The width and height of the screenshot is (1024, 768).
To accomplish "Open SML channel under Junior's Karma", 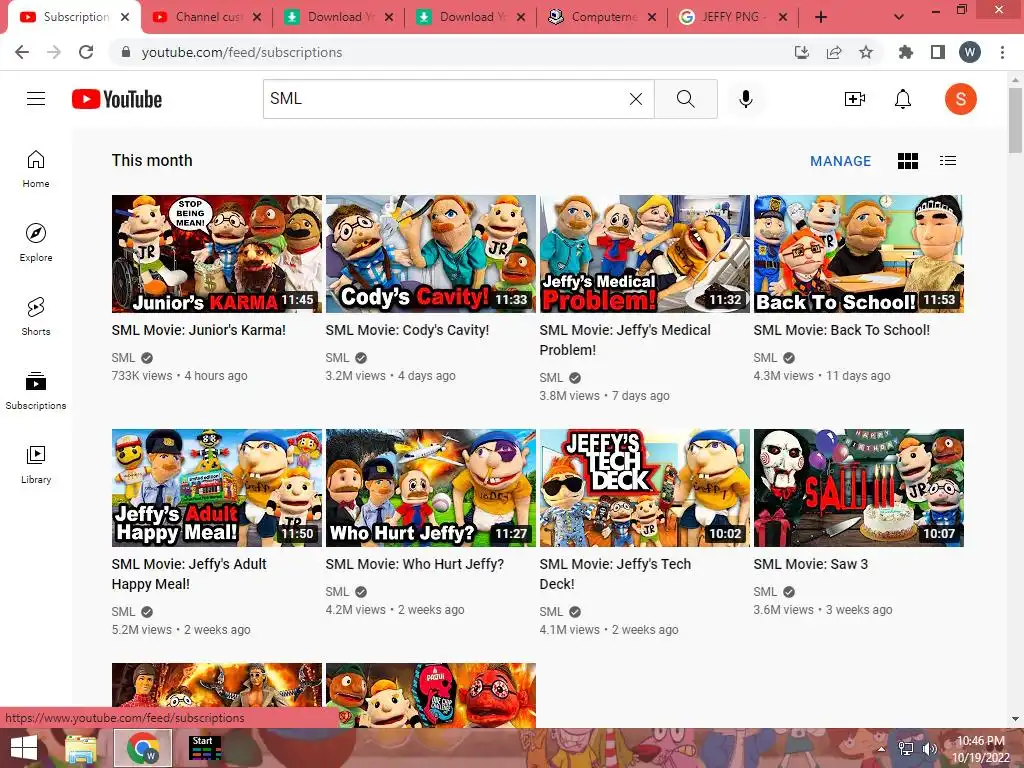I will [x=123, y=358].
